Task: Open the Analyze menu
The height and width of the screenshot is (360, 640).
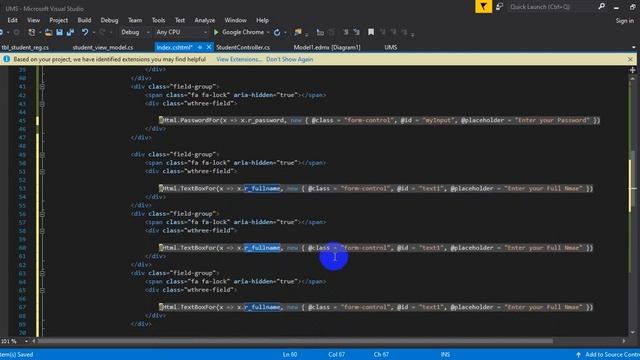Action: tap(204, 20)
